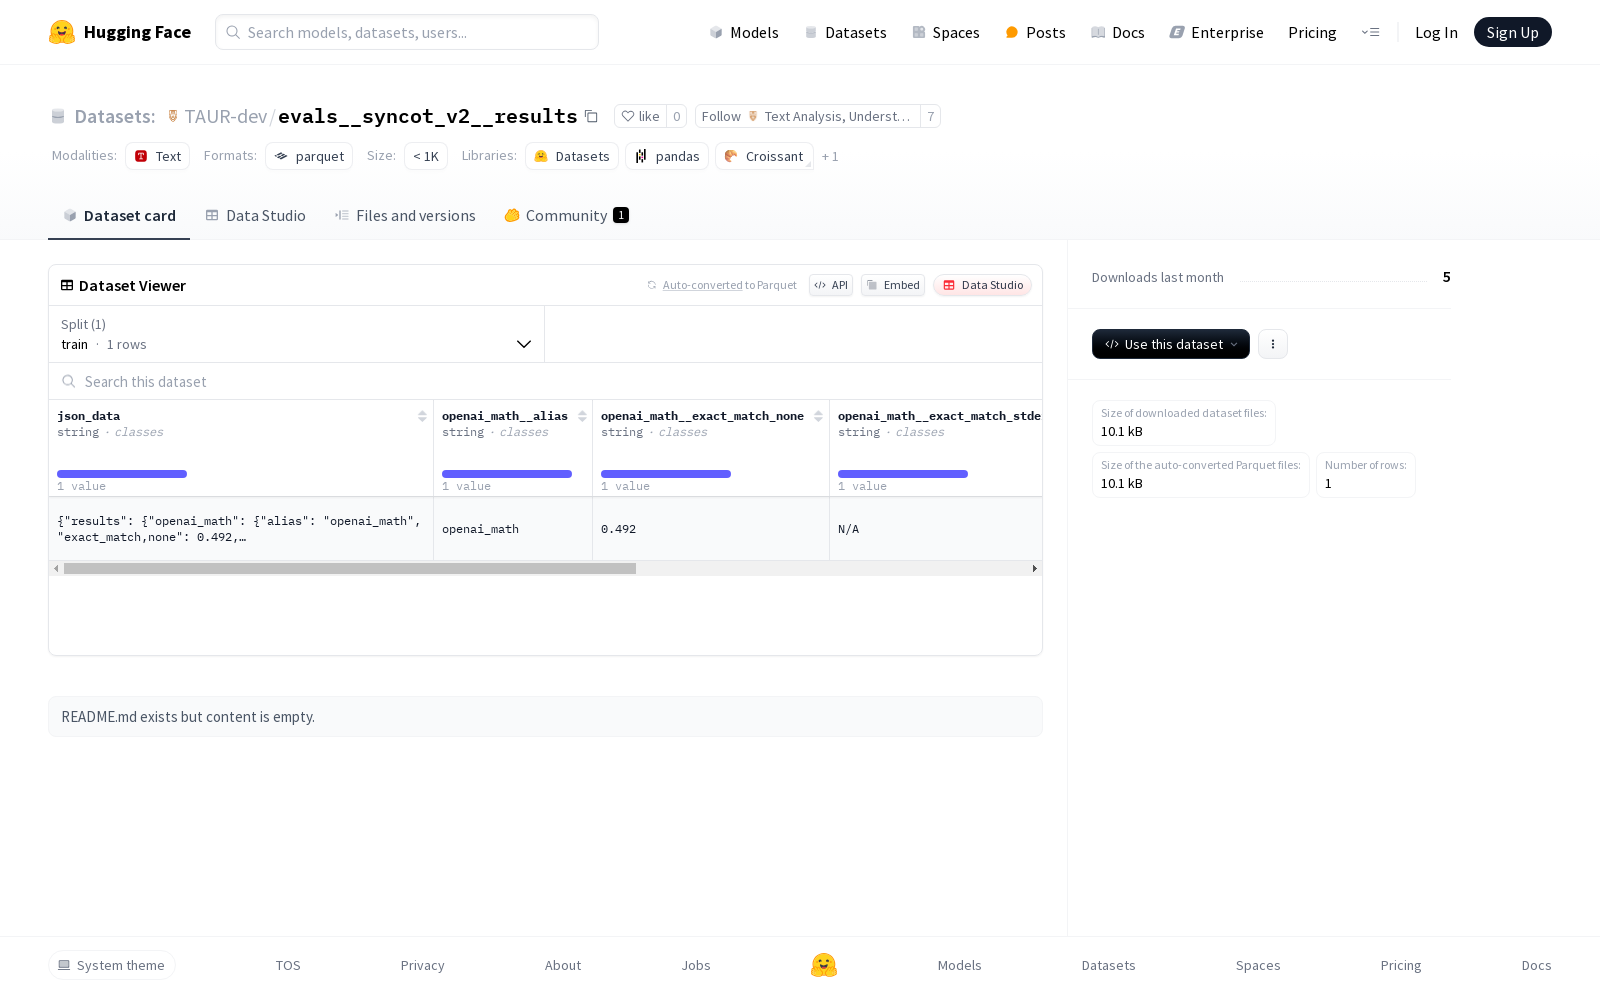Screen dimensions: 1600x1000
Task: Click the table's right scroll arrow
Action: pyautogui.click(x=1034, y=568)
